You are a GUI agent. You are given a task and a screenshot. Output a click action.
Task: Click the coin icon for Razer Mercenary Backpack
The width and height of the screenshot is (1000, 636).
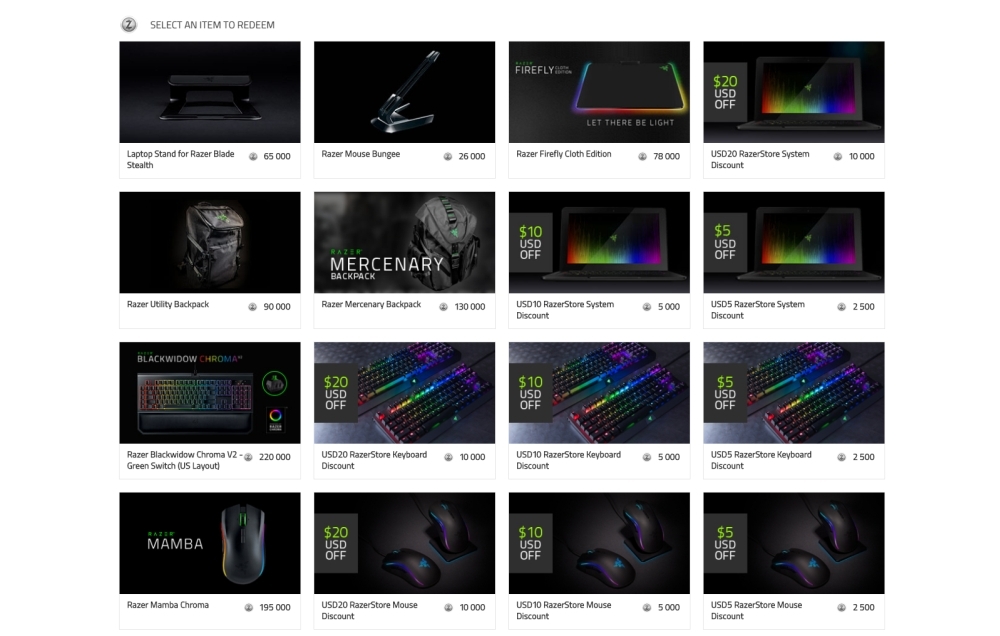click(443, 307)
